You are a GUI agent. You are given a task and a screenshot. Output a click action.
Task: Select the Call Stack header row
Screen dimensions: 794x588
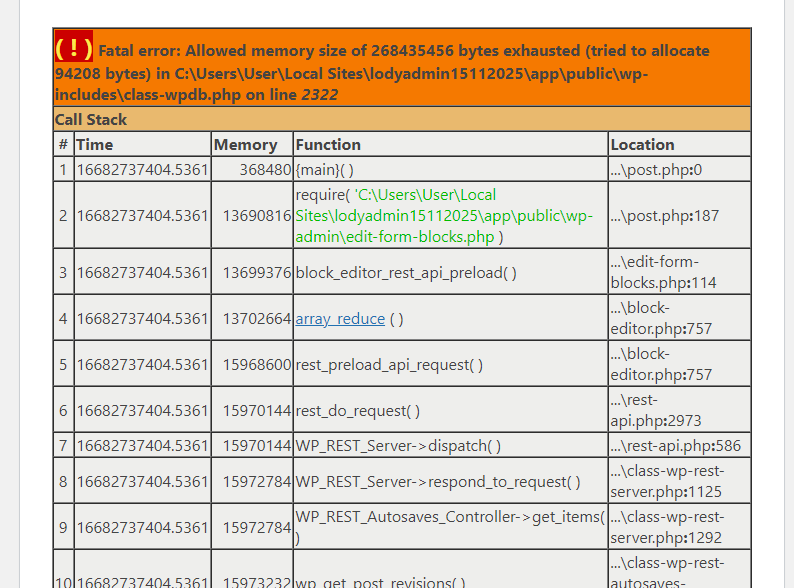(x=402, y=120)
